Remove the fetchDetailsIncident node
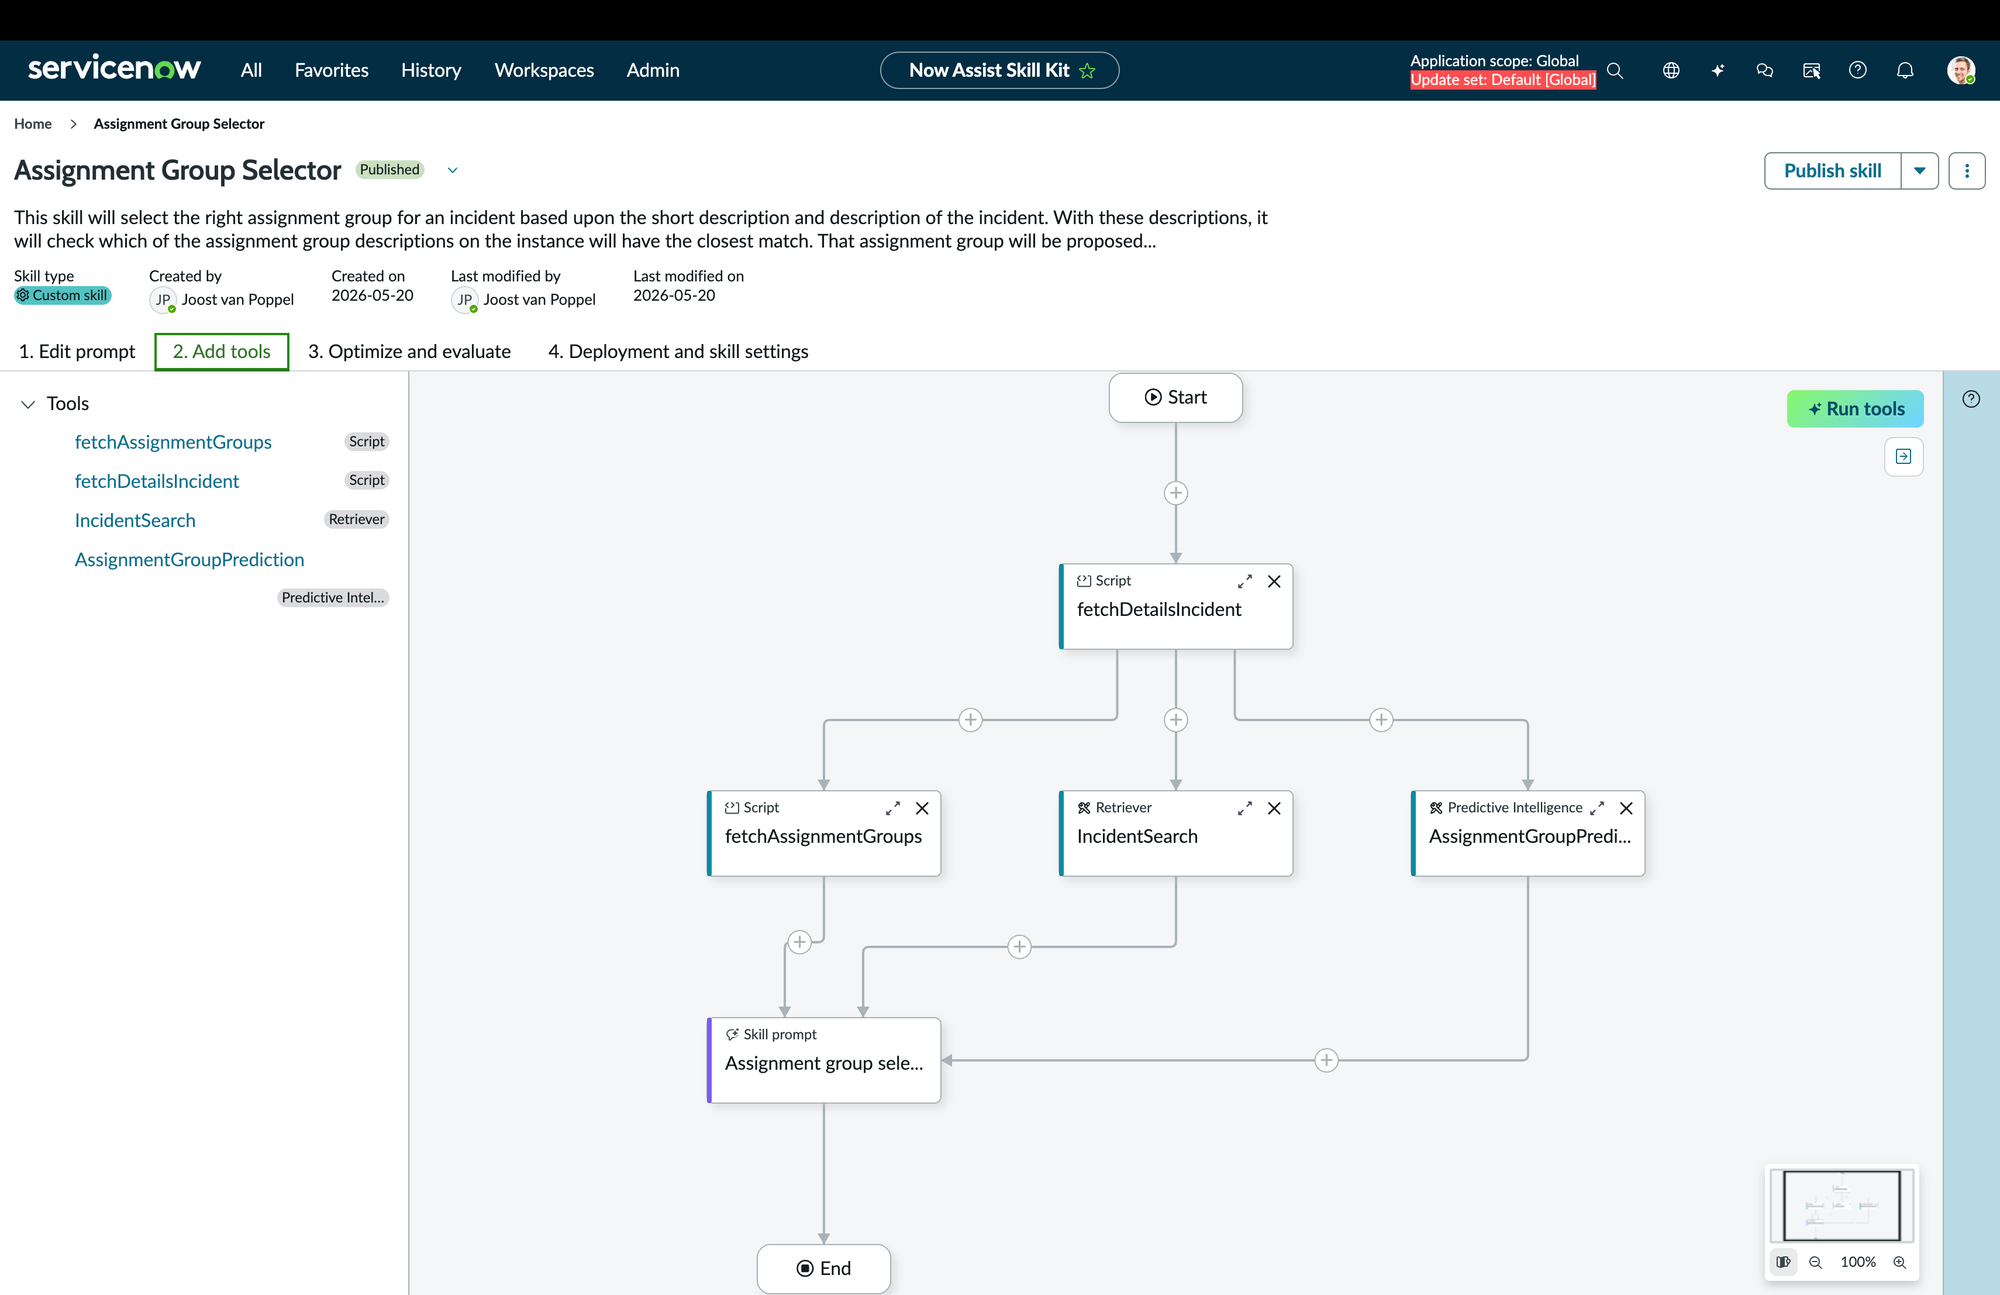The width and height of the screenshot is (2000, 1295). pyautogui.click(x=1274, y=581)
